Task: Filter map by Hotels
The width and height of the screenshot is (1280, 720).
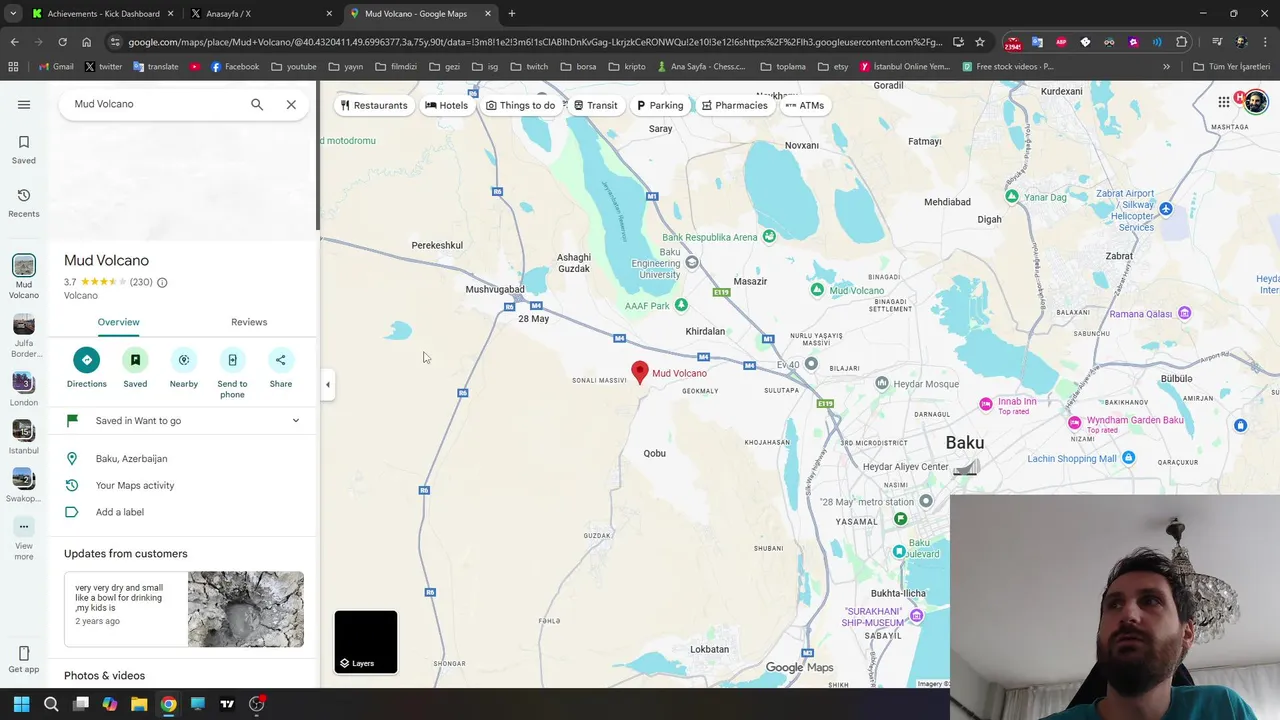Action: (x=446, y=105)
